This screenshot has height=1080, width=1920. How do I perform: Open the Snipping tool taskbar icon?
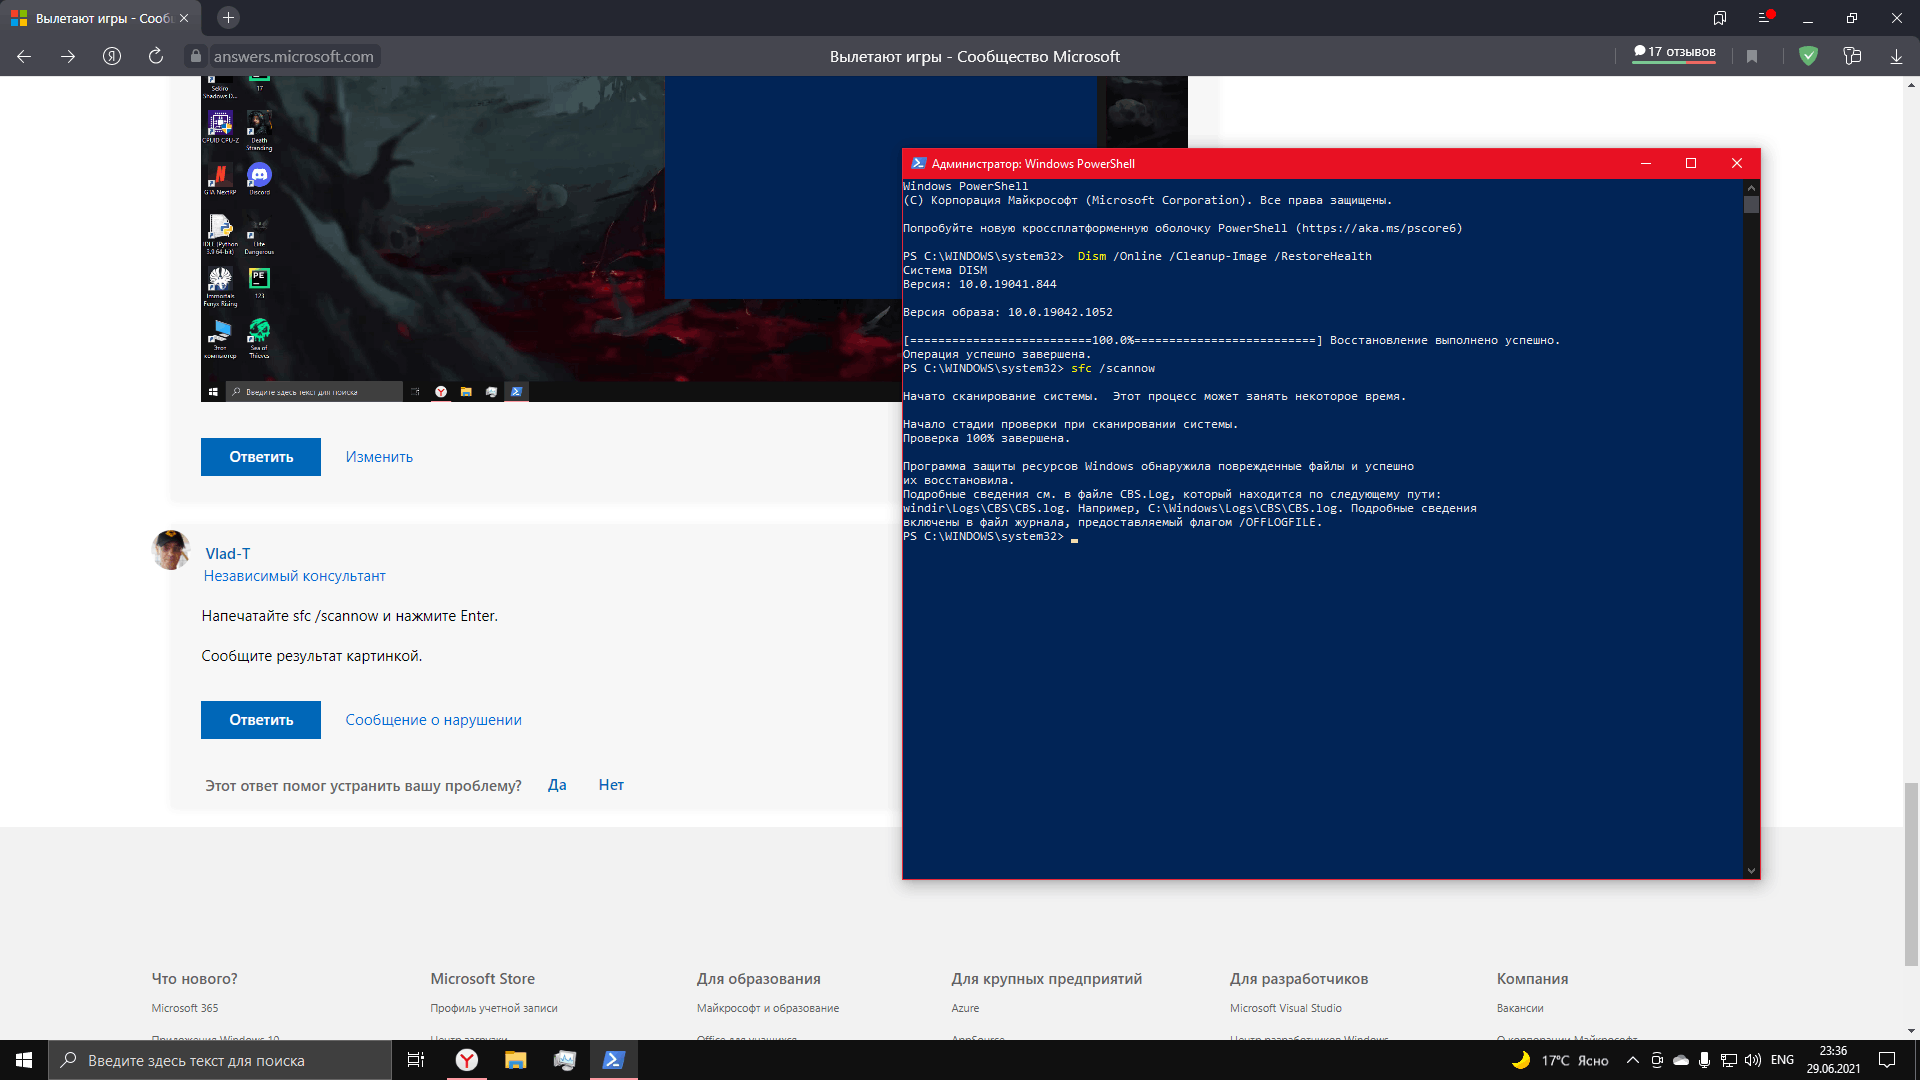pos(565,1060)
